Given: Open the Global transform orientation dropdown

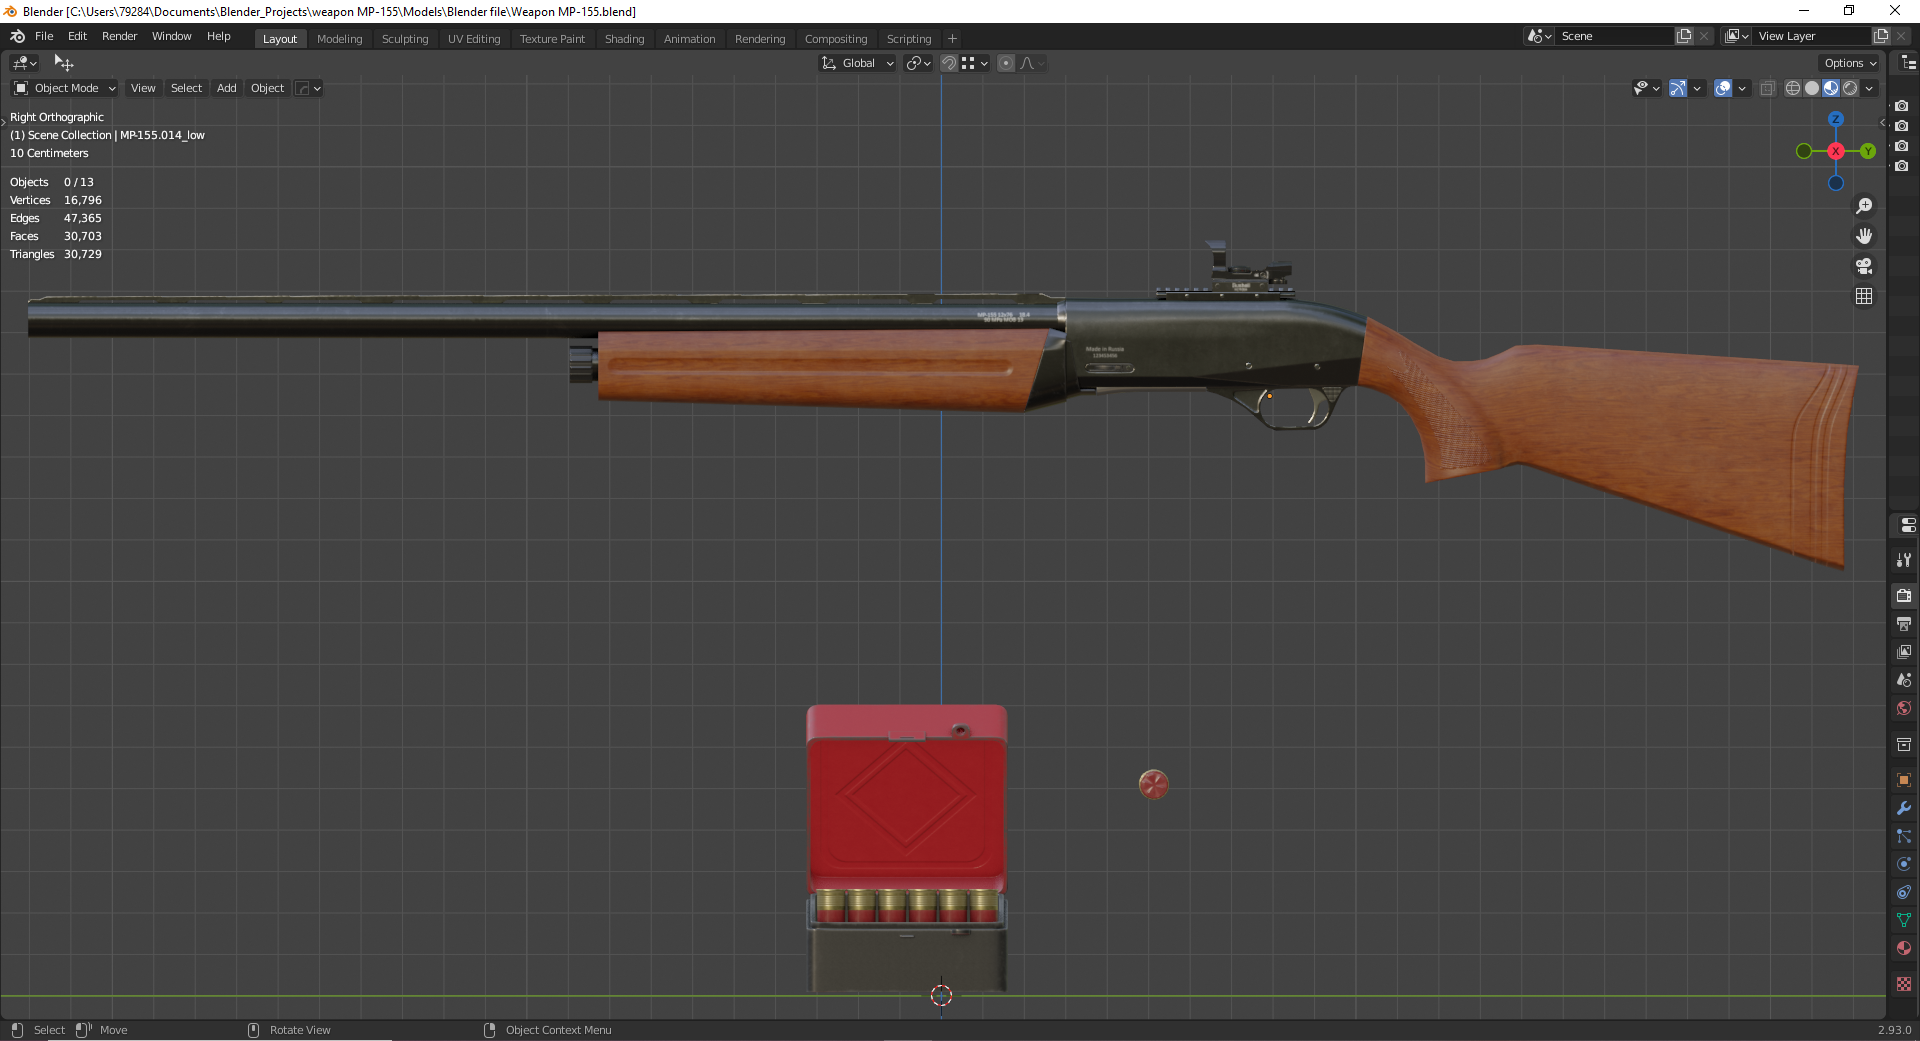Looking at the screenshot, I should (857, 63).
